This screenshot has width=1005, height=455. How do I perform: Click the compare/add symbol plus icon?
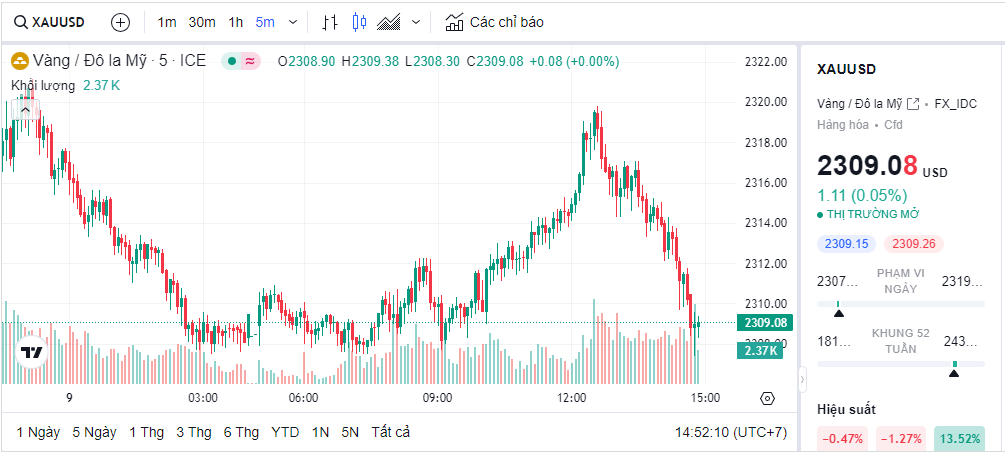pyautogui.click(x=120, y=22)
